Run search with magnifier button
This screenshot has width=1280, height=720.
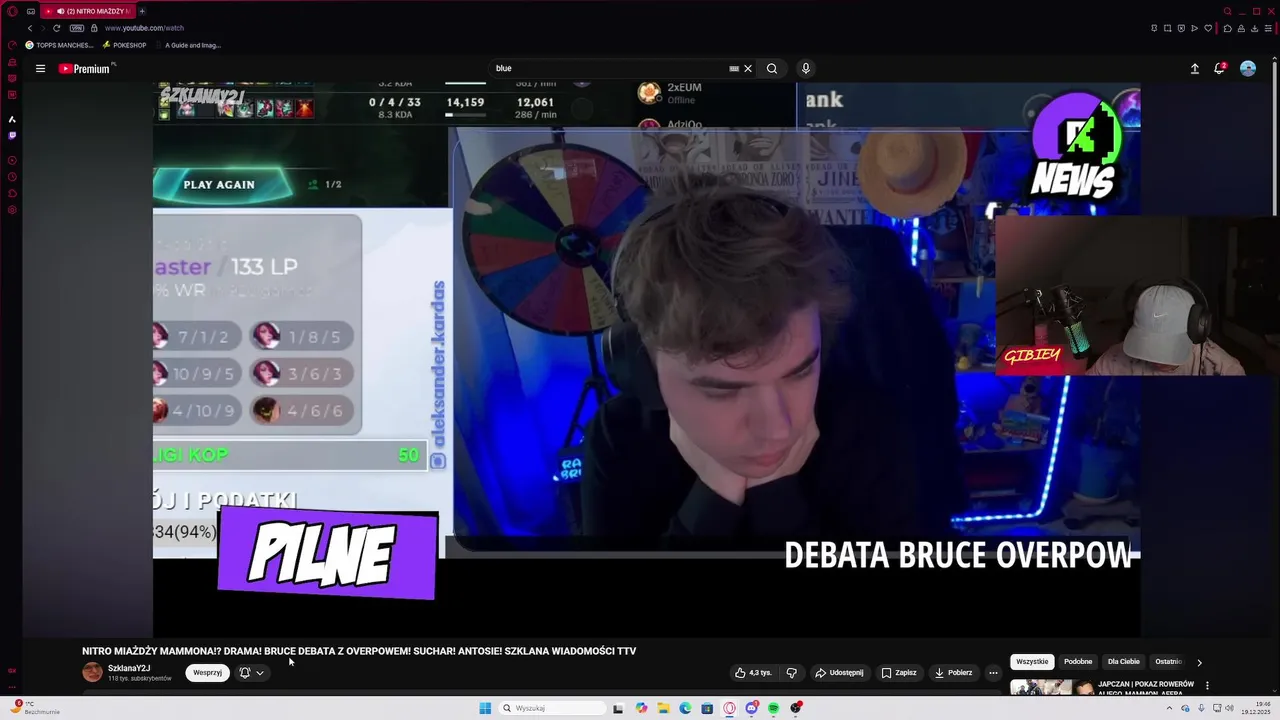772,69
